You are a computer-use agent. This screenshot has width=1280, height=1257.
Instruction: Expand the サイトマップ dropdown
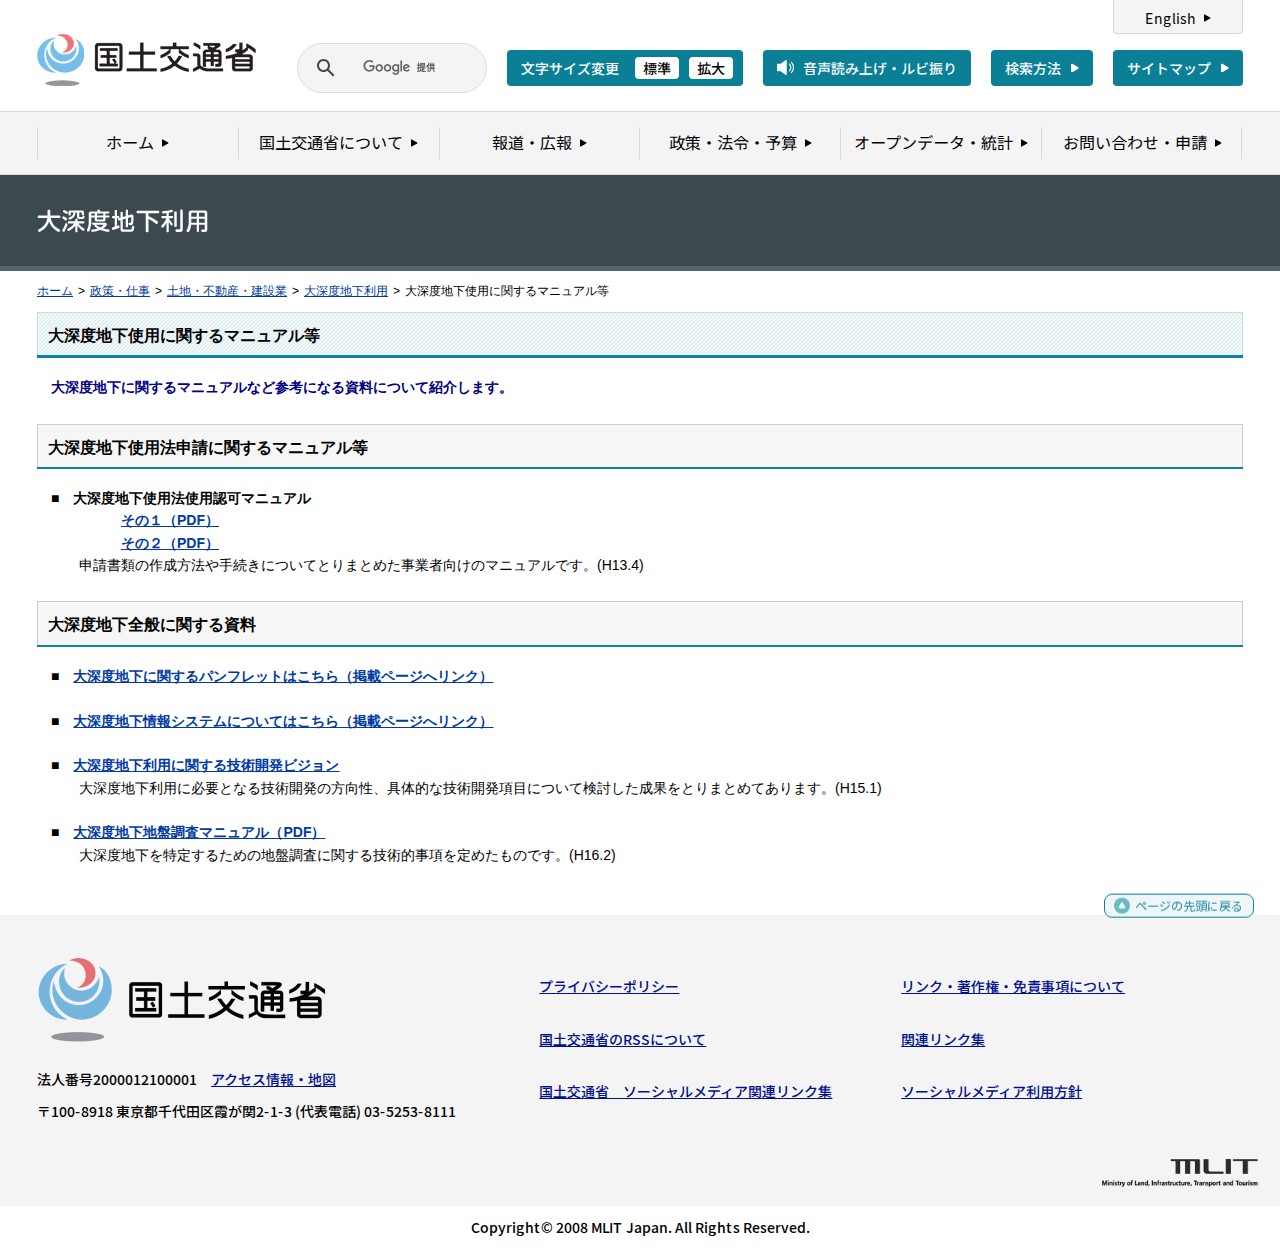[x=1177, y=68]
